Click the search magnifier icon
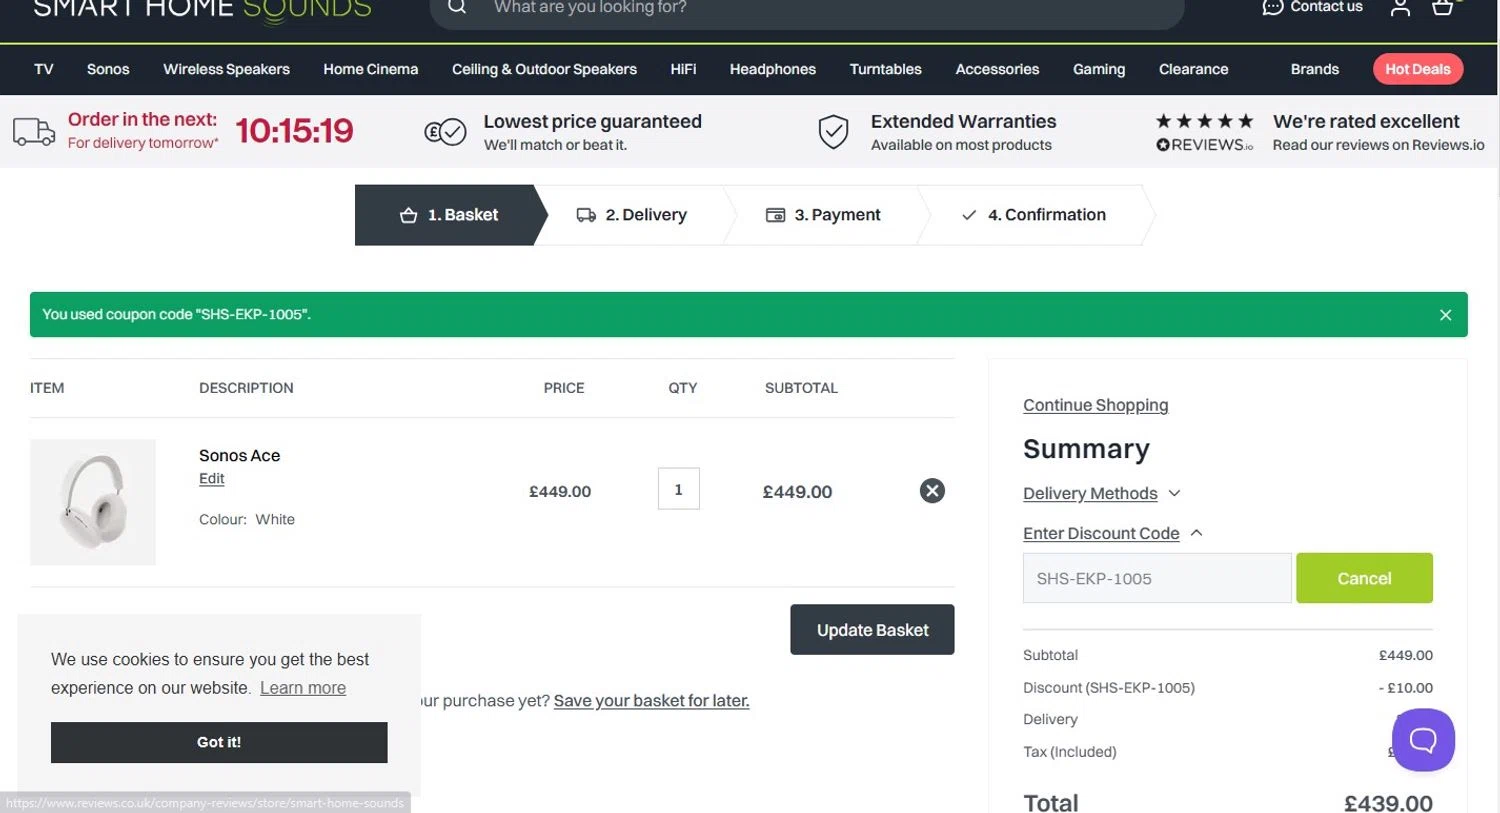The width and height of the screenshot is (1500, 813). pos(457,7)
